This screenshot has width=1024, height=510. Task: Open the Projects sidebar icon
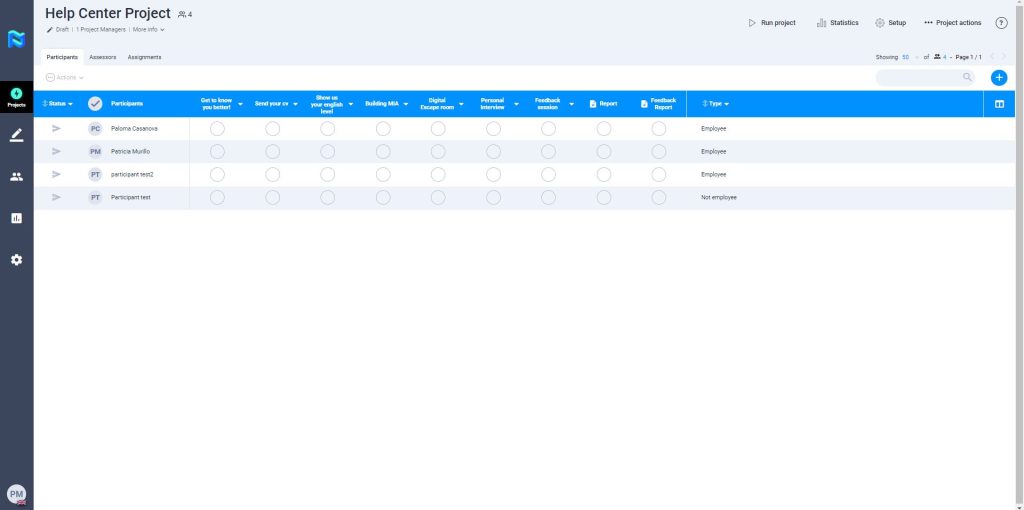16,97
